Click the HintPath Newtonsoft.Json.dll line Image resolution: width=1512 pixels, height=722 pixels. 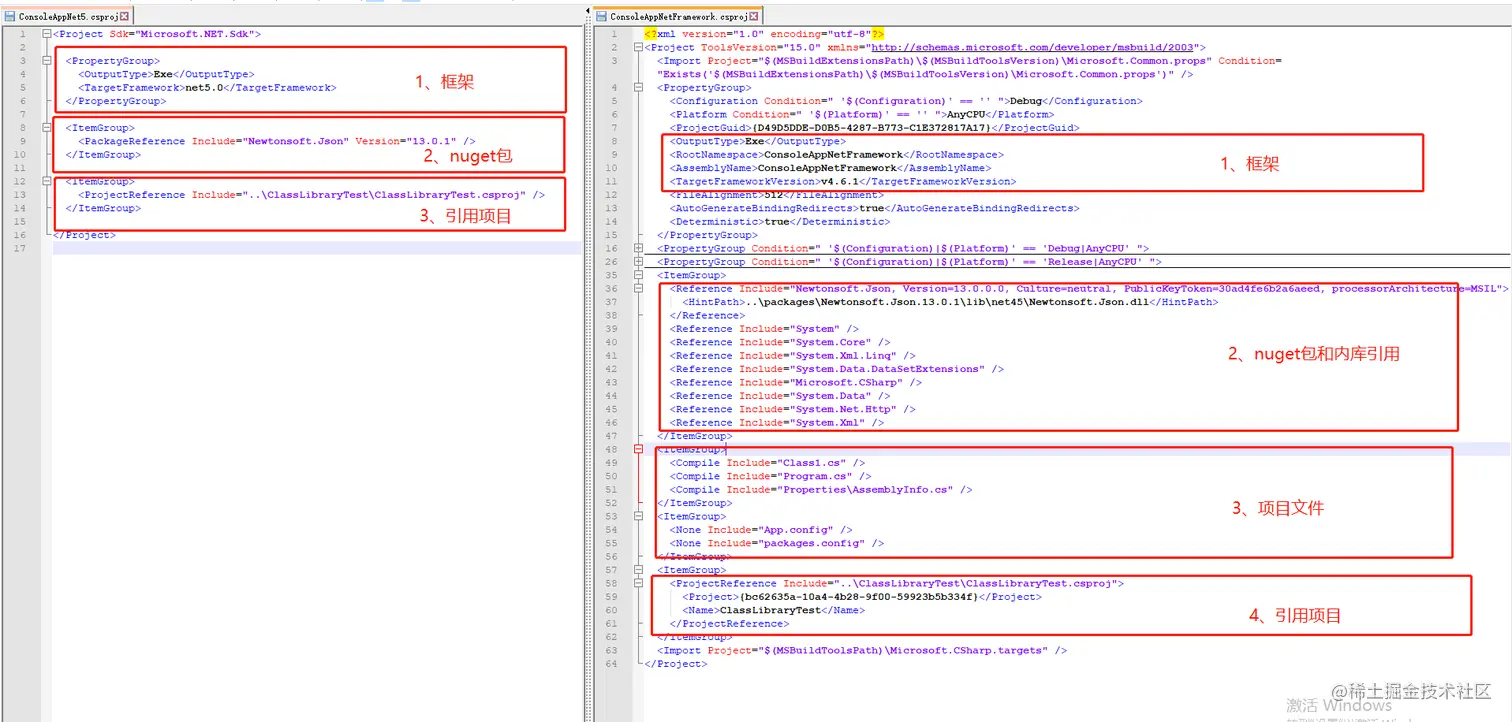(950, 302)
